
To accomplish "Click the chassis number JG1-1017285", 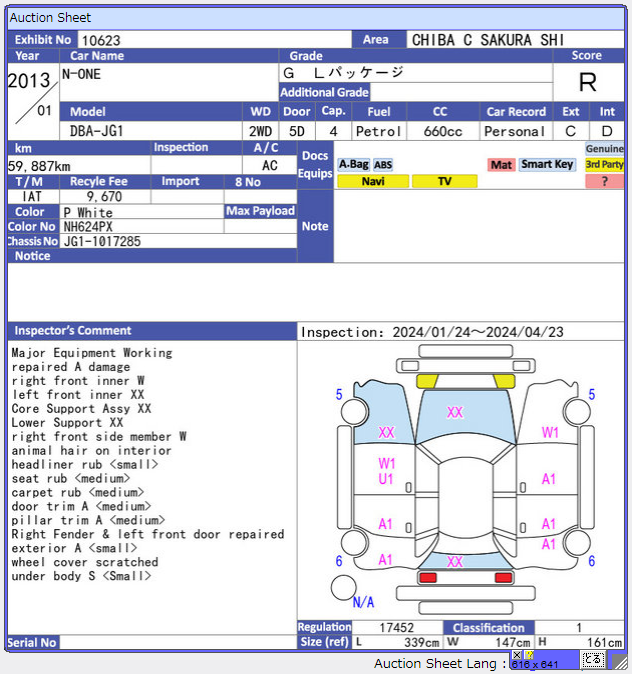I will tap(102, 241).
